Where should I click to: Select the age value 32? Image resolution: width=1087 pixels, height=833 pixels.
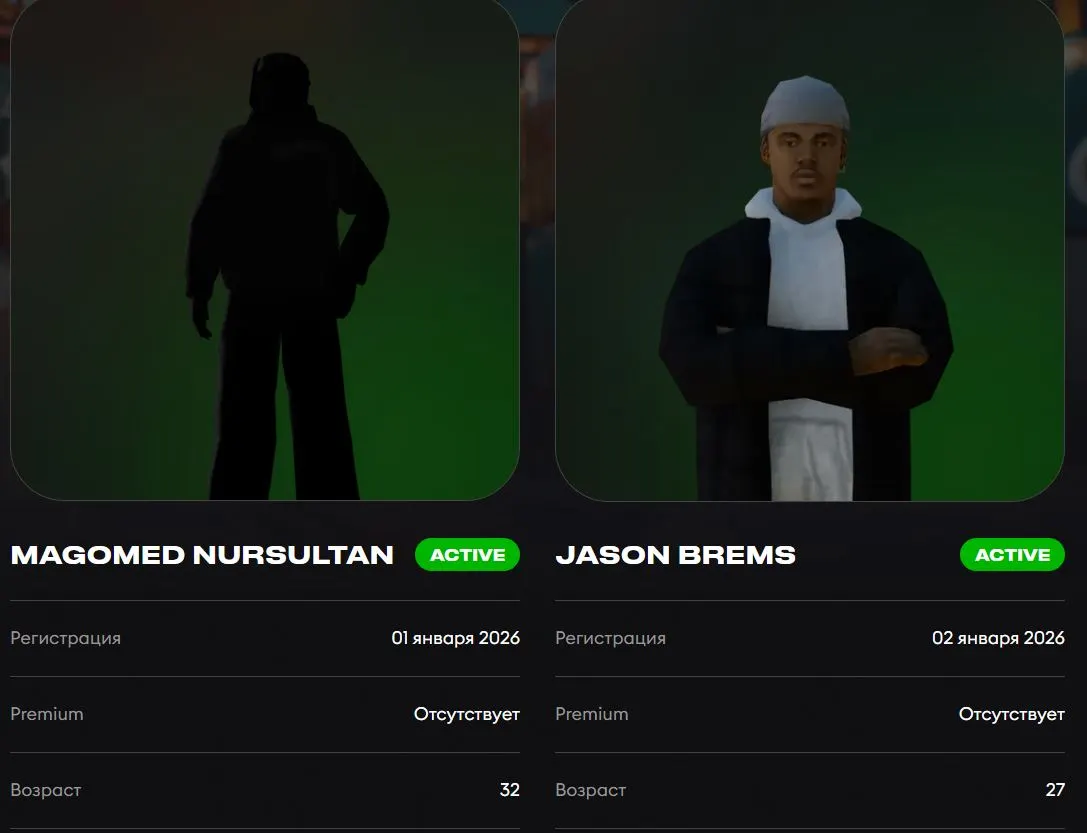click(x=509, y=790)
